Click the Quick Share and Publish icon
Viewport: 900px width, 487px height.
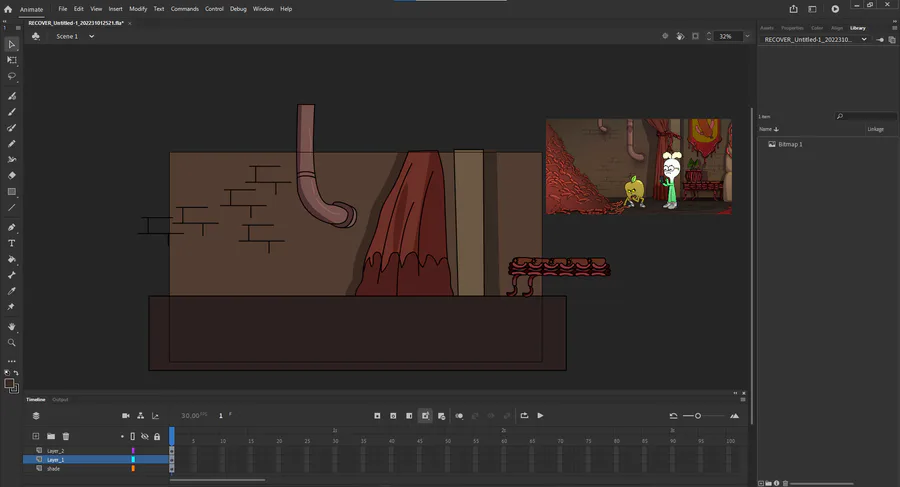793,9
